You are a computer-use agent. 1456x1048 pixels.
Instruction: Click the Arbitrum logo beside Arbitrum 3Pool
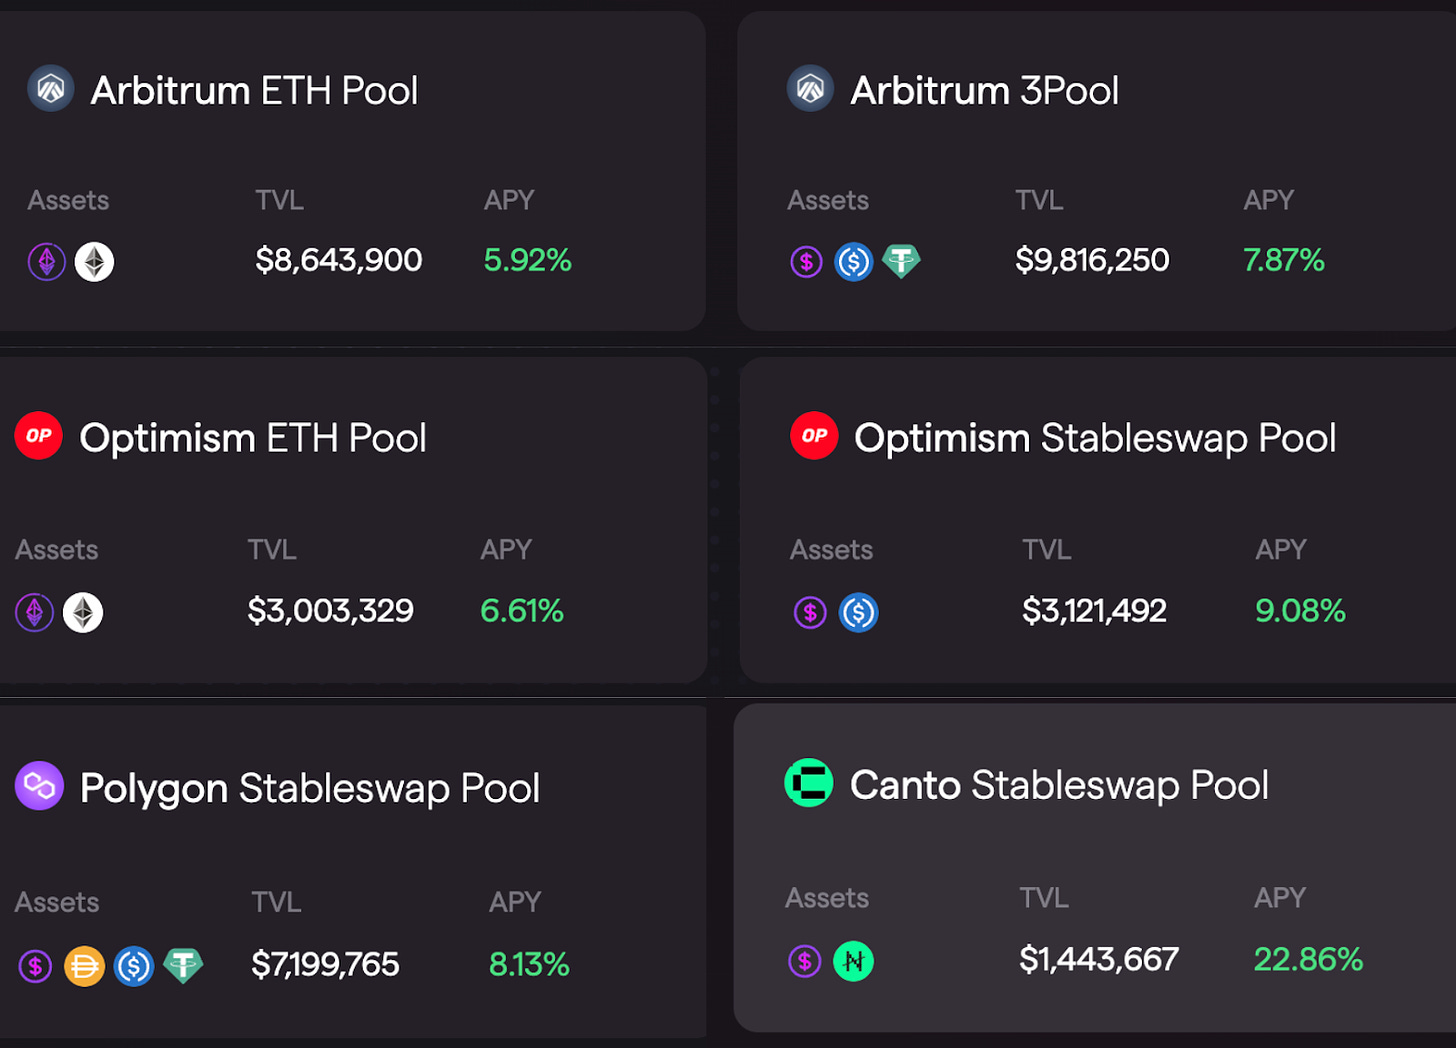click(810, 89)
